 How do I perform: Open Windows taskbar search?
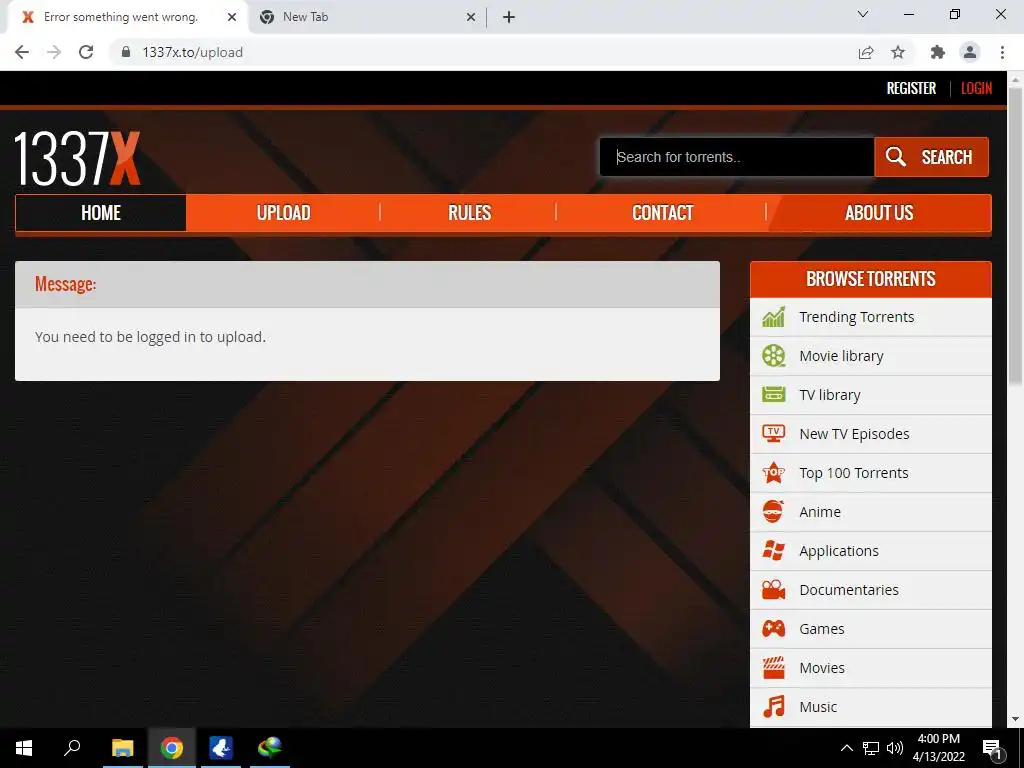tap(72, 748)
